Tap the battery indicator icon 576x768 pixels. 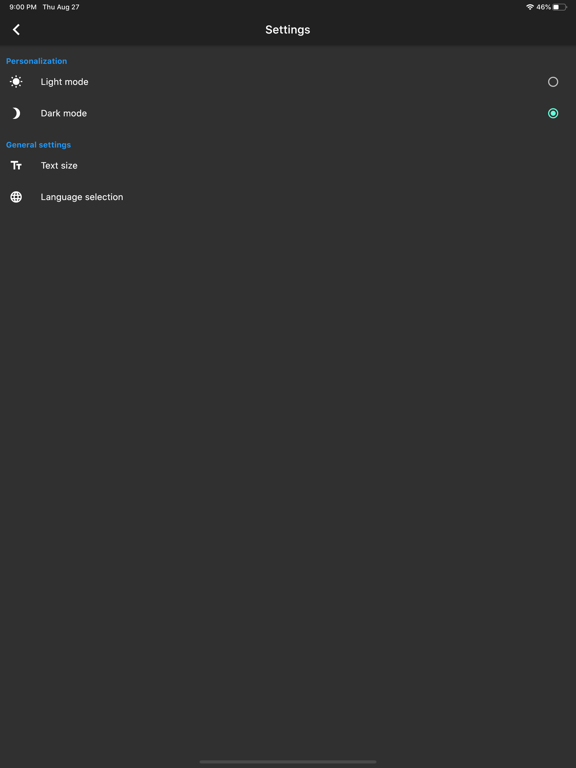pos(560,7)
